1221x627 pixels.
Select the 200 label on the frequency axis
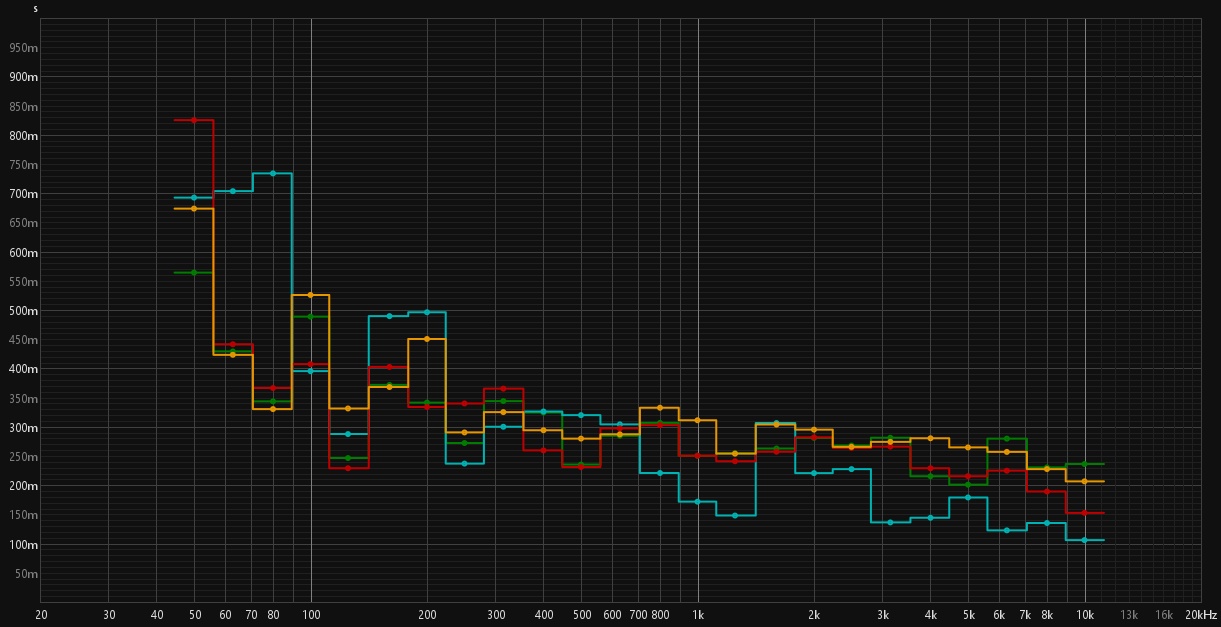[427, 614]
